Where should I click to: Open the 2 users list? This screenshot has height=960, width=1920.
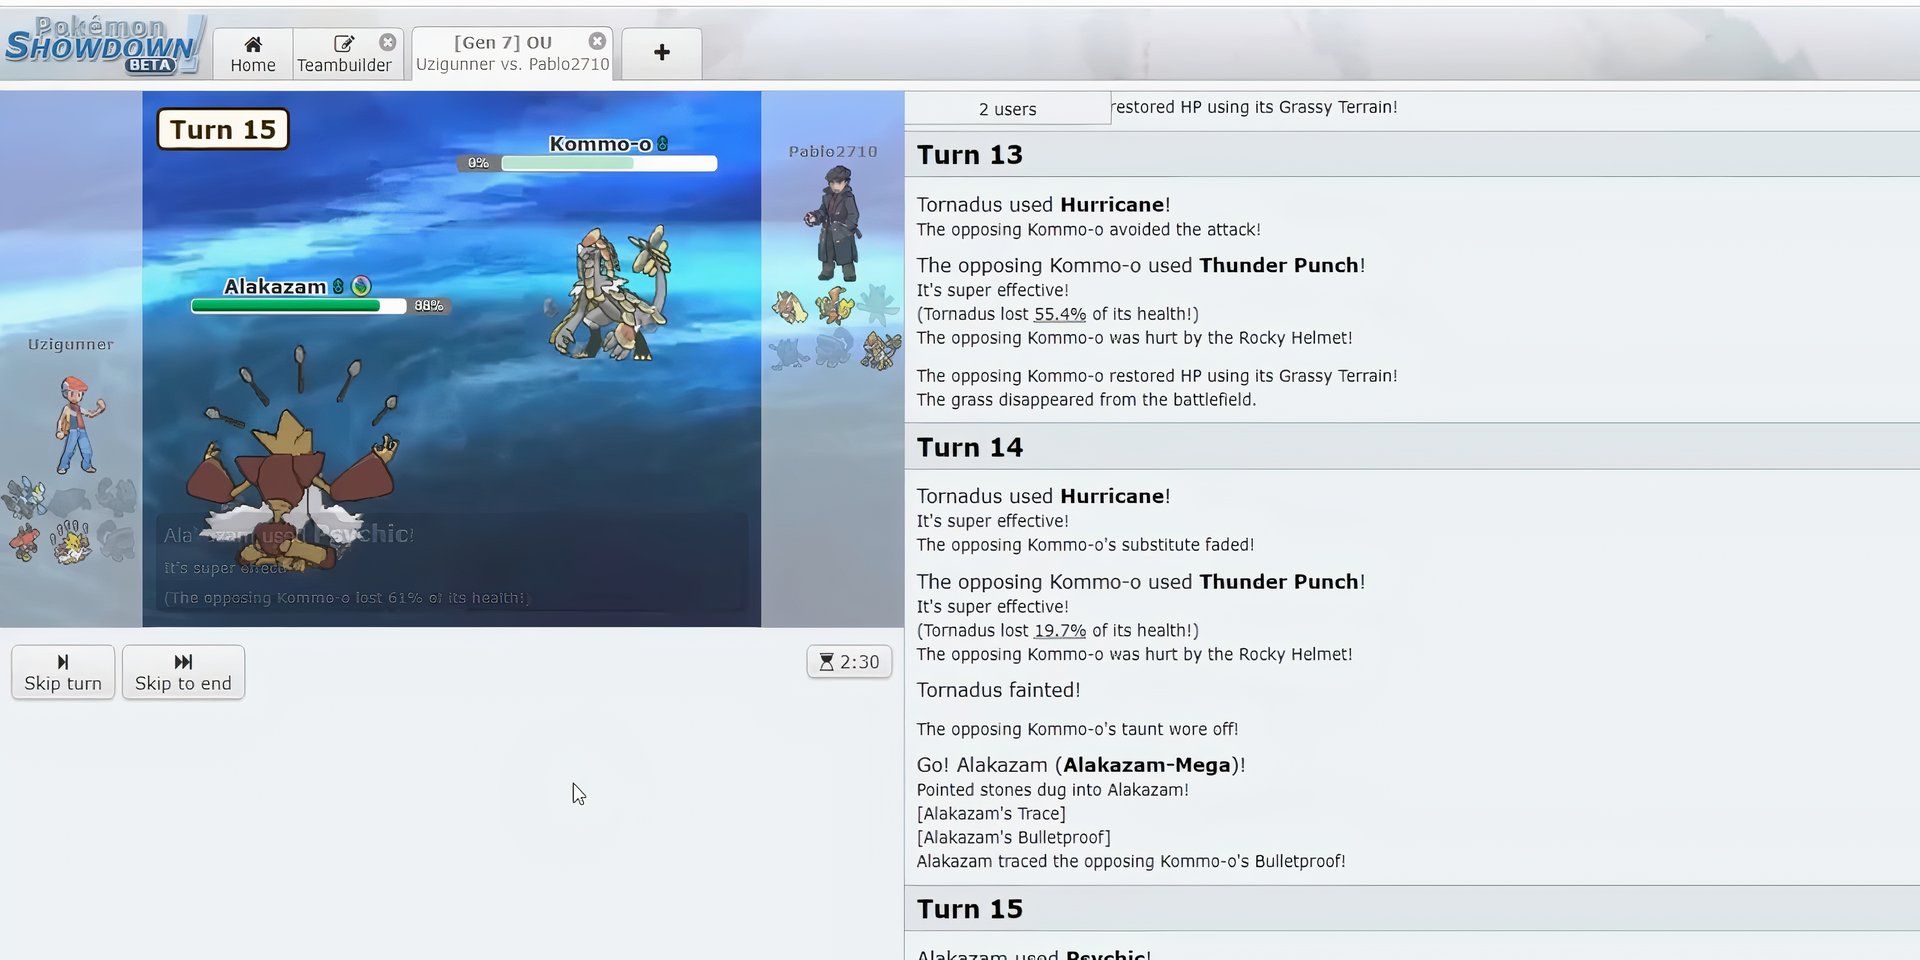(1007, 109)
